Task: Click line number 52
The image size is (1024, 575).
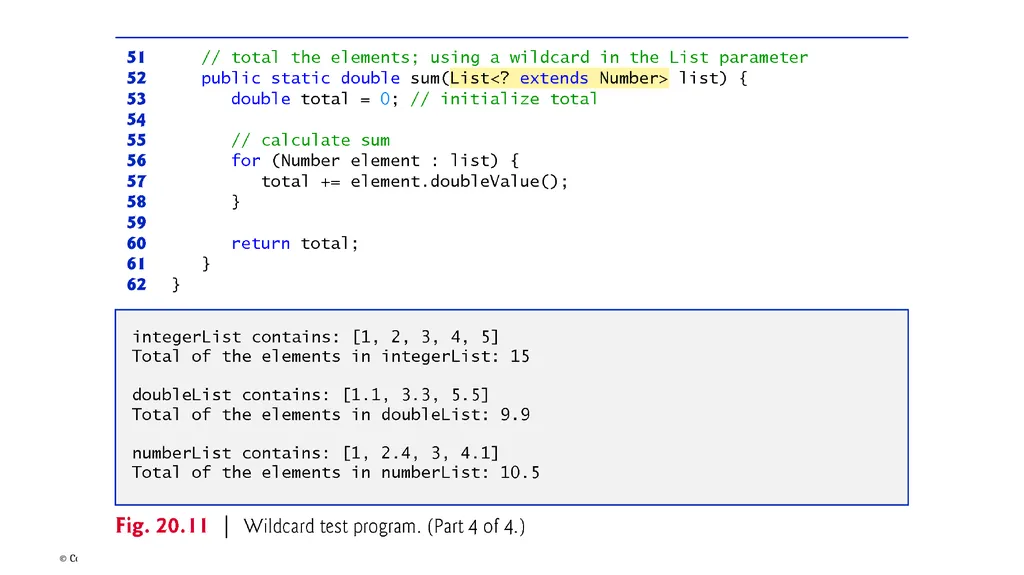Action: pyautogui.click(x=136, y=78)
